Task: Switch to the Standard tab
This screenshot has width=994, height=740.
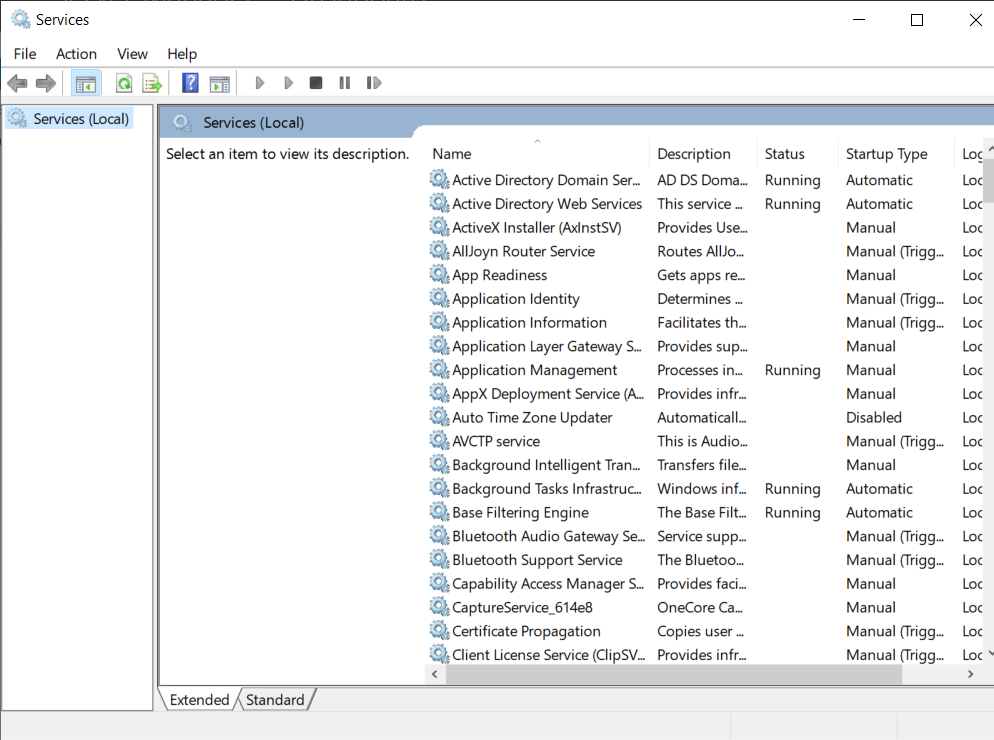Action: (x=275, y=699)
